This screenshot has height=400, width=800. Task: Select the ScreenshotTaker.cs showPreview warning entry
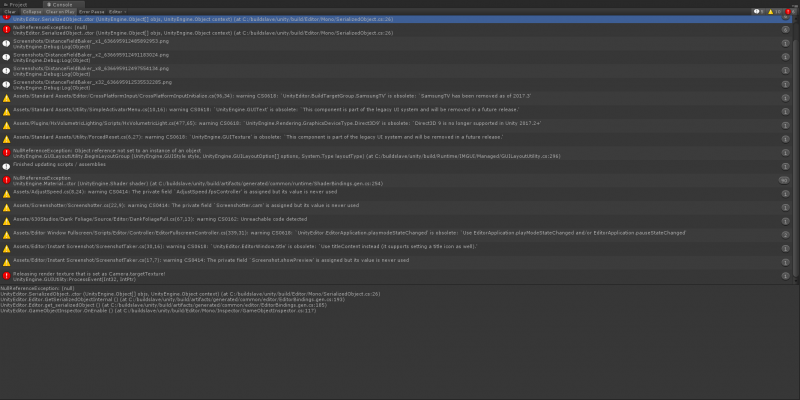[300, 260]
